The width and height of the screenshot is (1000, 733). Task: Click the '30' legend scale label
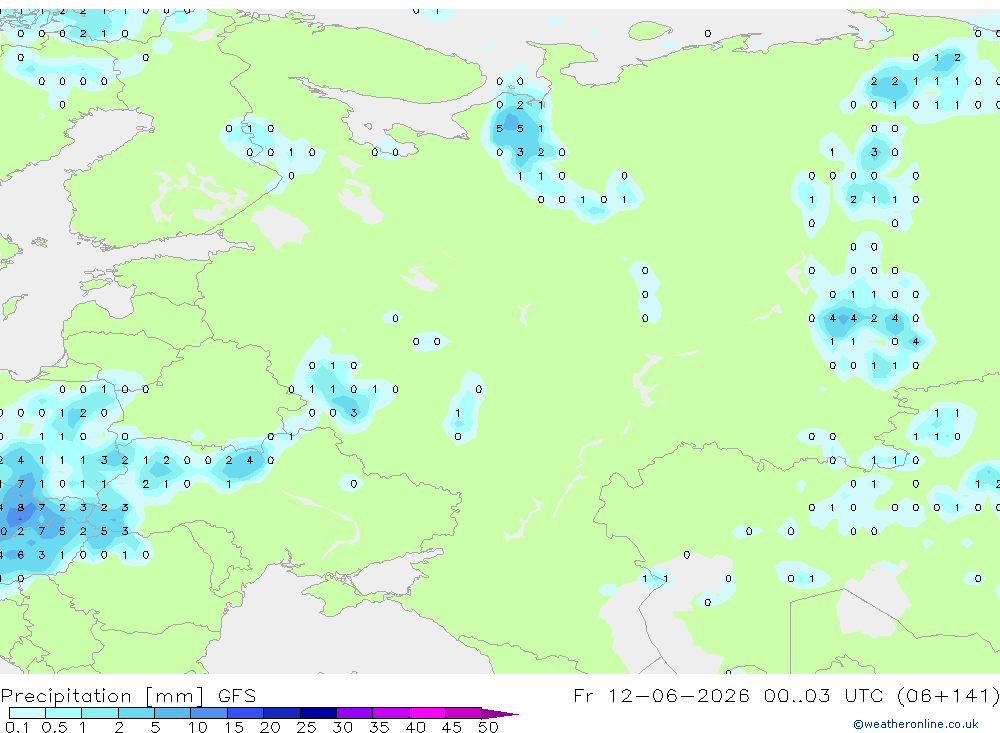(342, 727)
